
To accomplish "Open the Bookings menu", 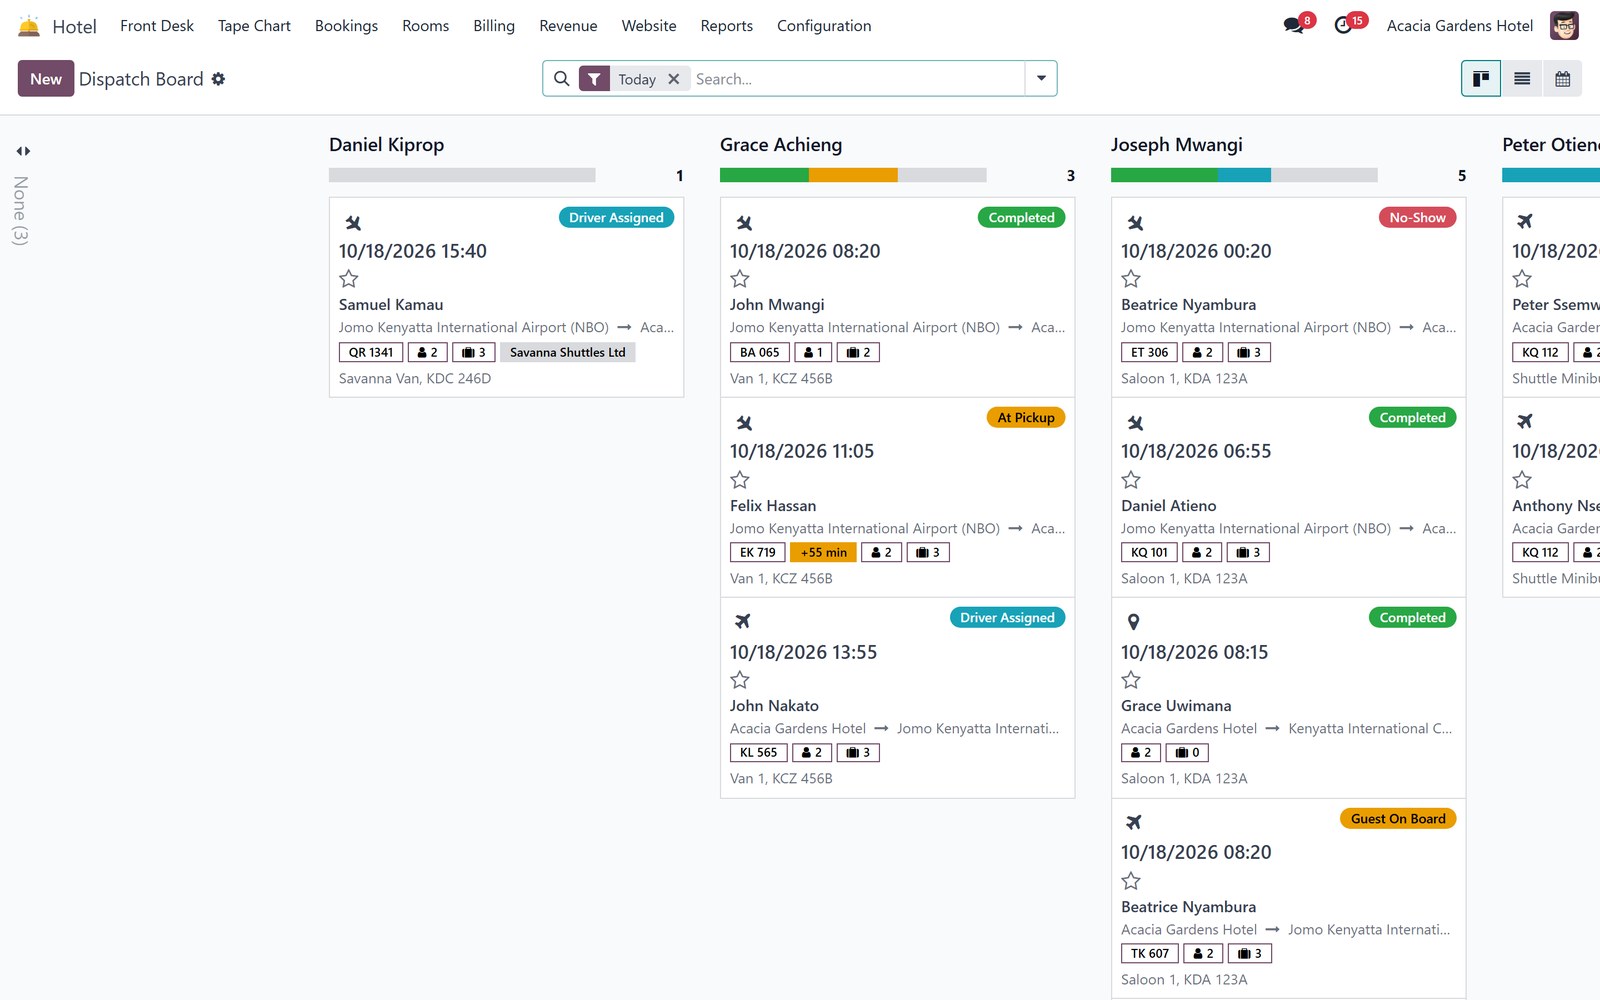I will 346,26.
